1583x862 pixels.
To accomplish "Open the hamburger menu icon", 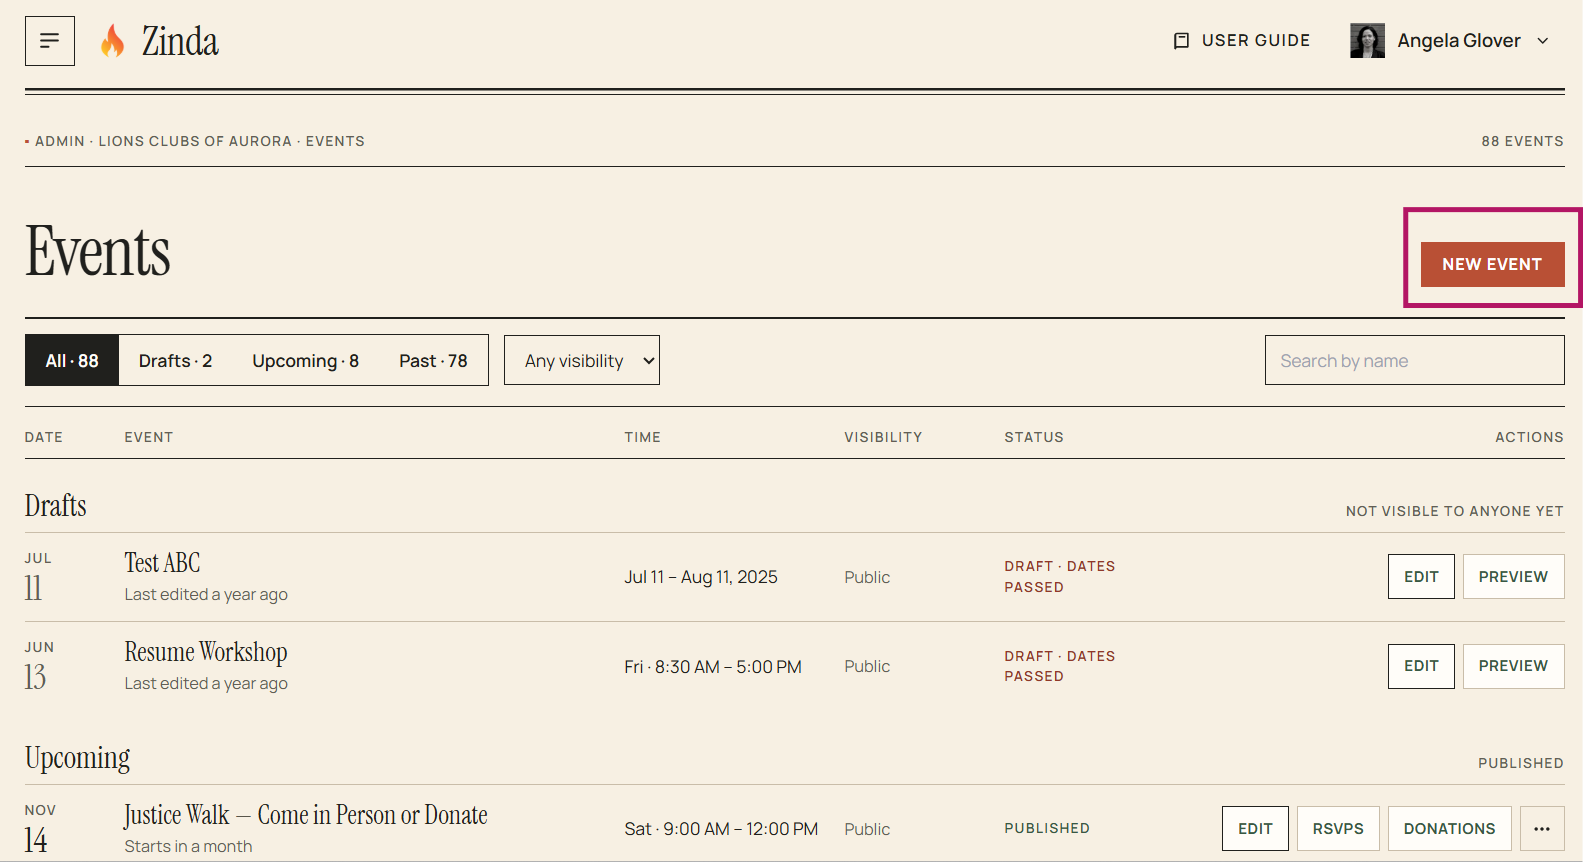I will tap(50, 41).
